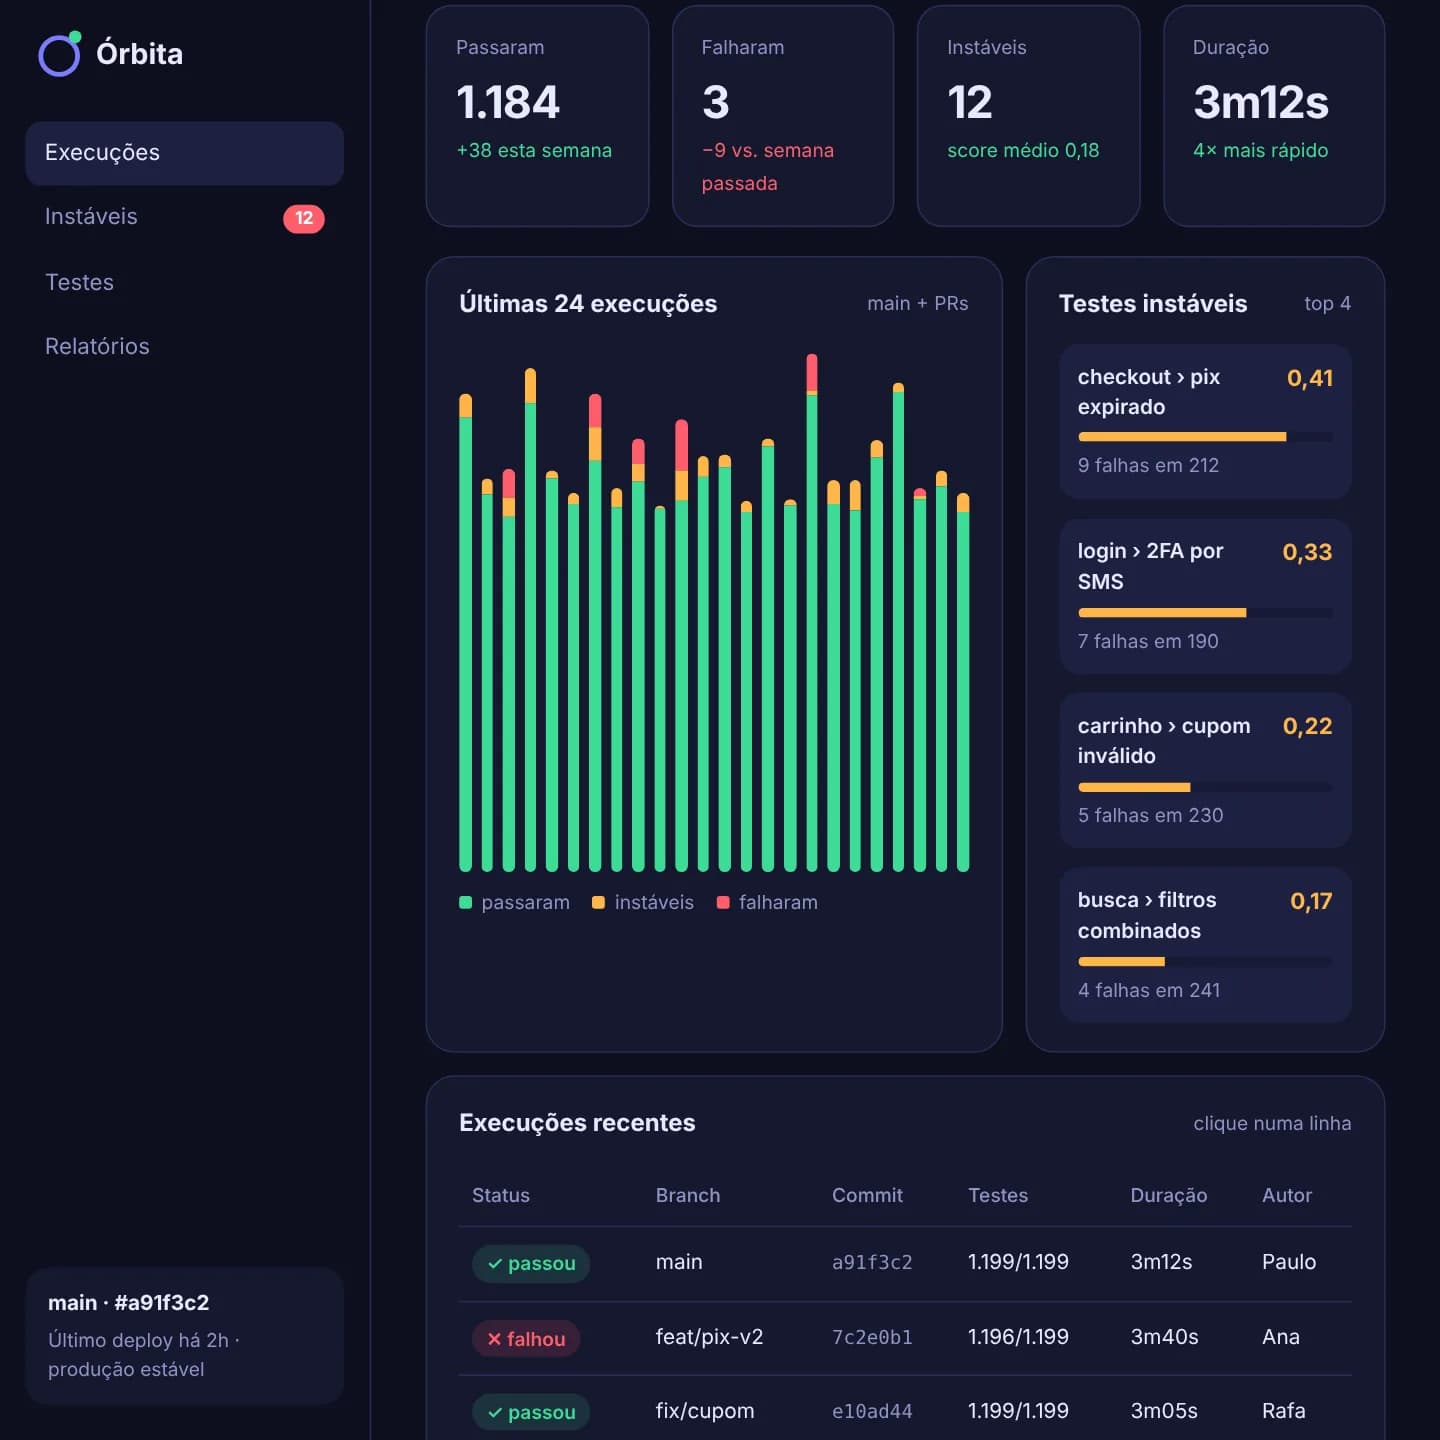The width and height of the screenshot is (1440, 1440).
Task: Open the 'carrinho › cupom inválido' flaky test
Action: (x=1206, y=771)
